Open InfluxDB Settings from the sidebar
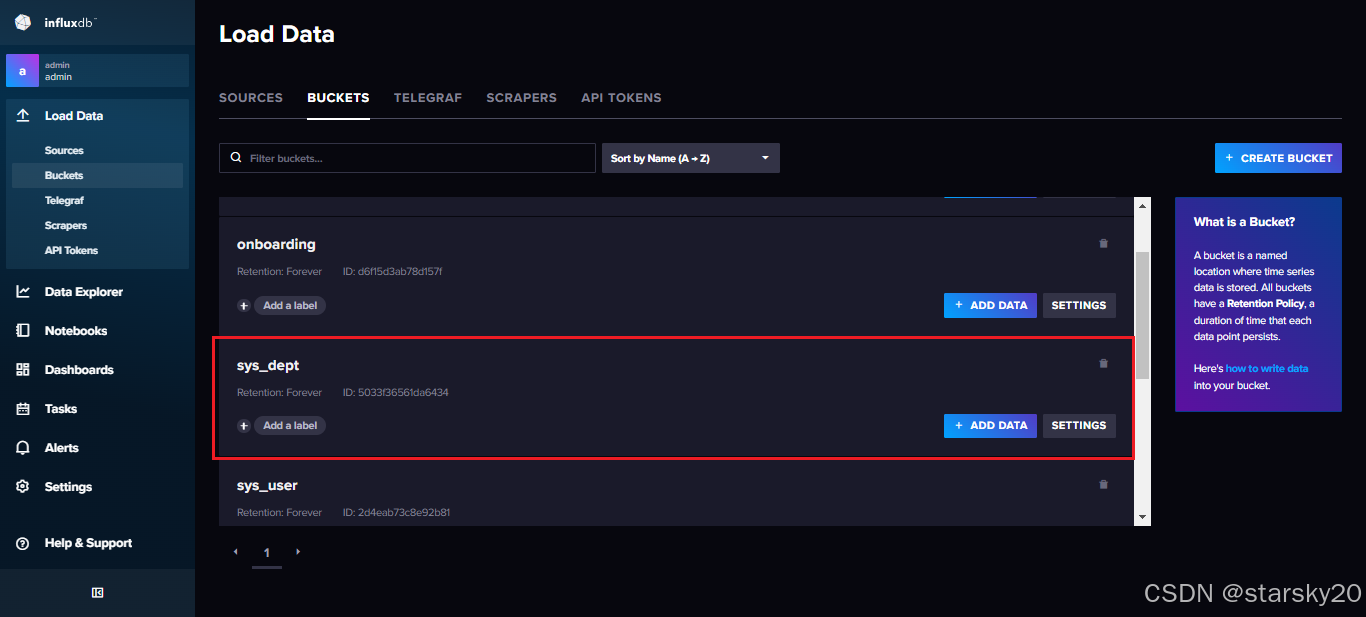Image resolution: width=1366 pixels, height=617 pixels. (x=68, y=486)
